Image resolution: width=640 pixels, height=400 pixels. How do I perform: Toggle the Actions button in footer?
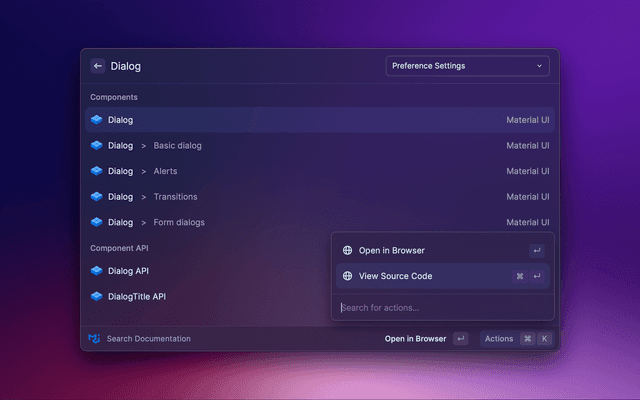(x=516, y=339)
